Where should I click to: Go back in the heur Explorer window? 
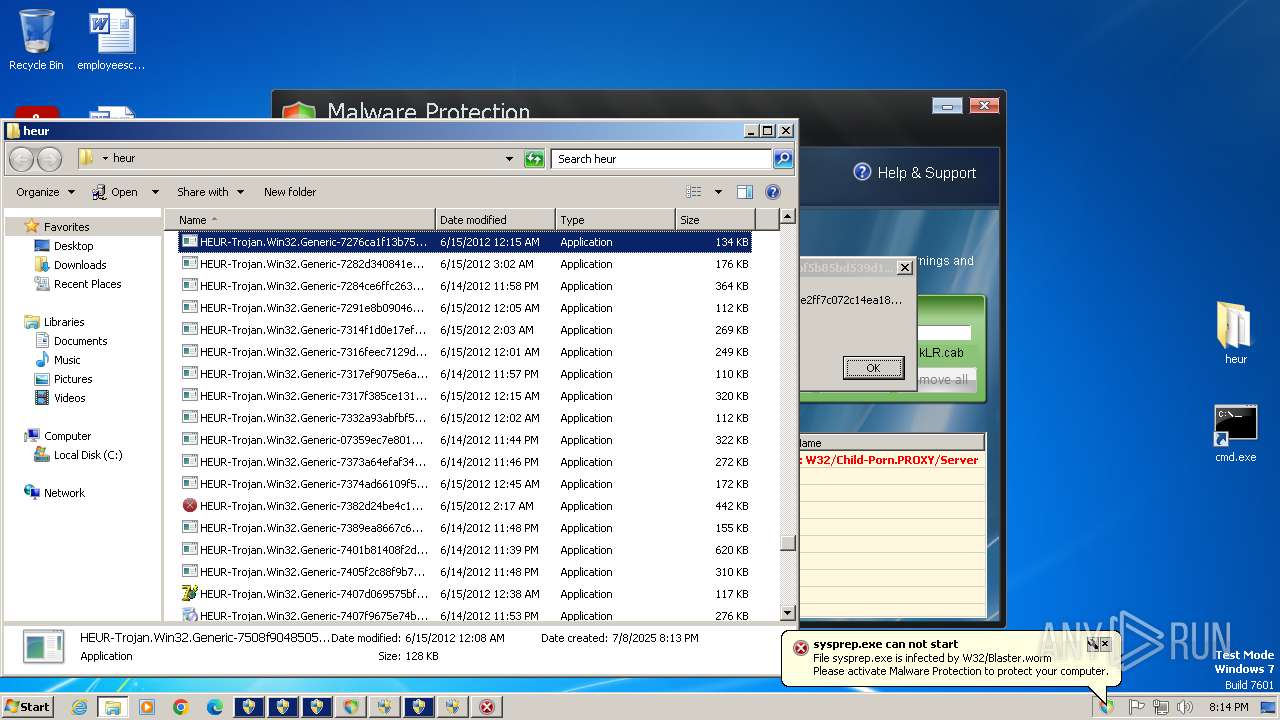coord(21,158)
